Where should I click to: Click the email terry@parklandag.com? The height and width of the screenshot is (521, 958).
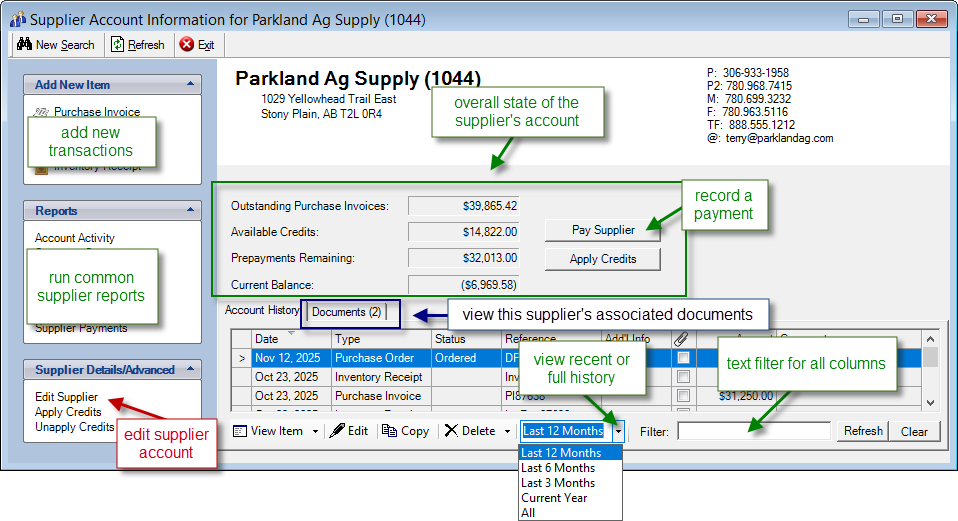tap(779, 138)
